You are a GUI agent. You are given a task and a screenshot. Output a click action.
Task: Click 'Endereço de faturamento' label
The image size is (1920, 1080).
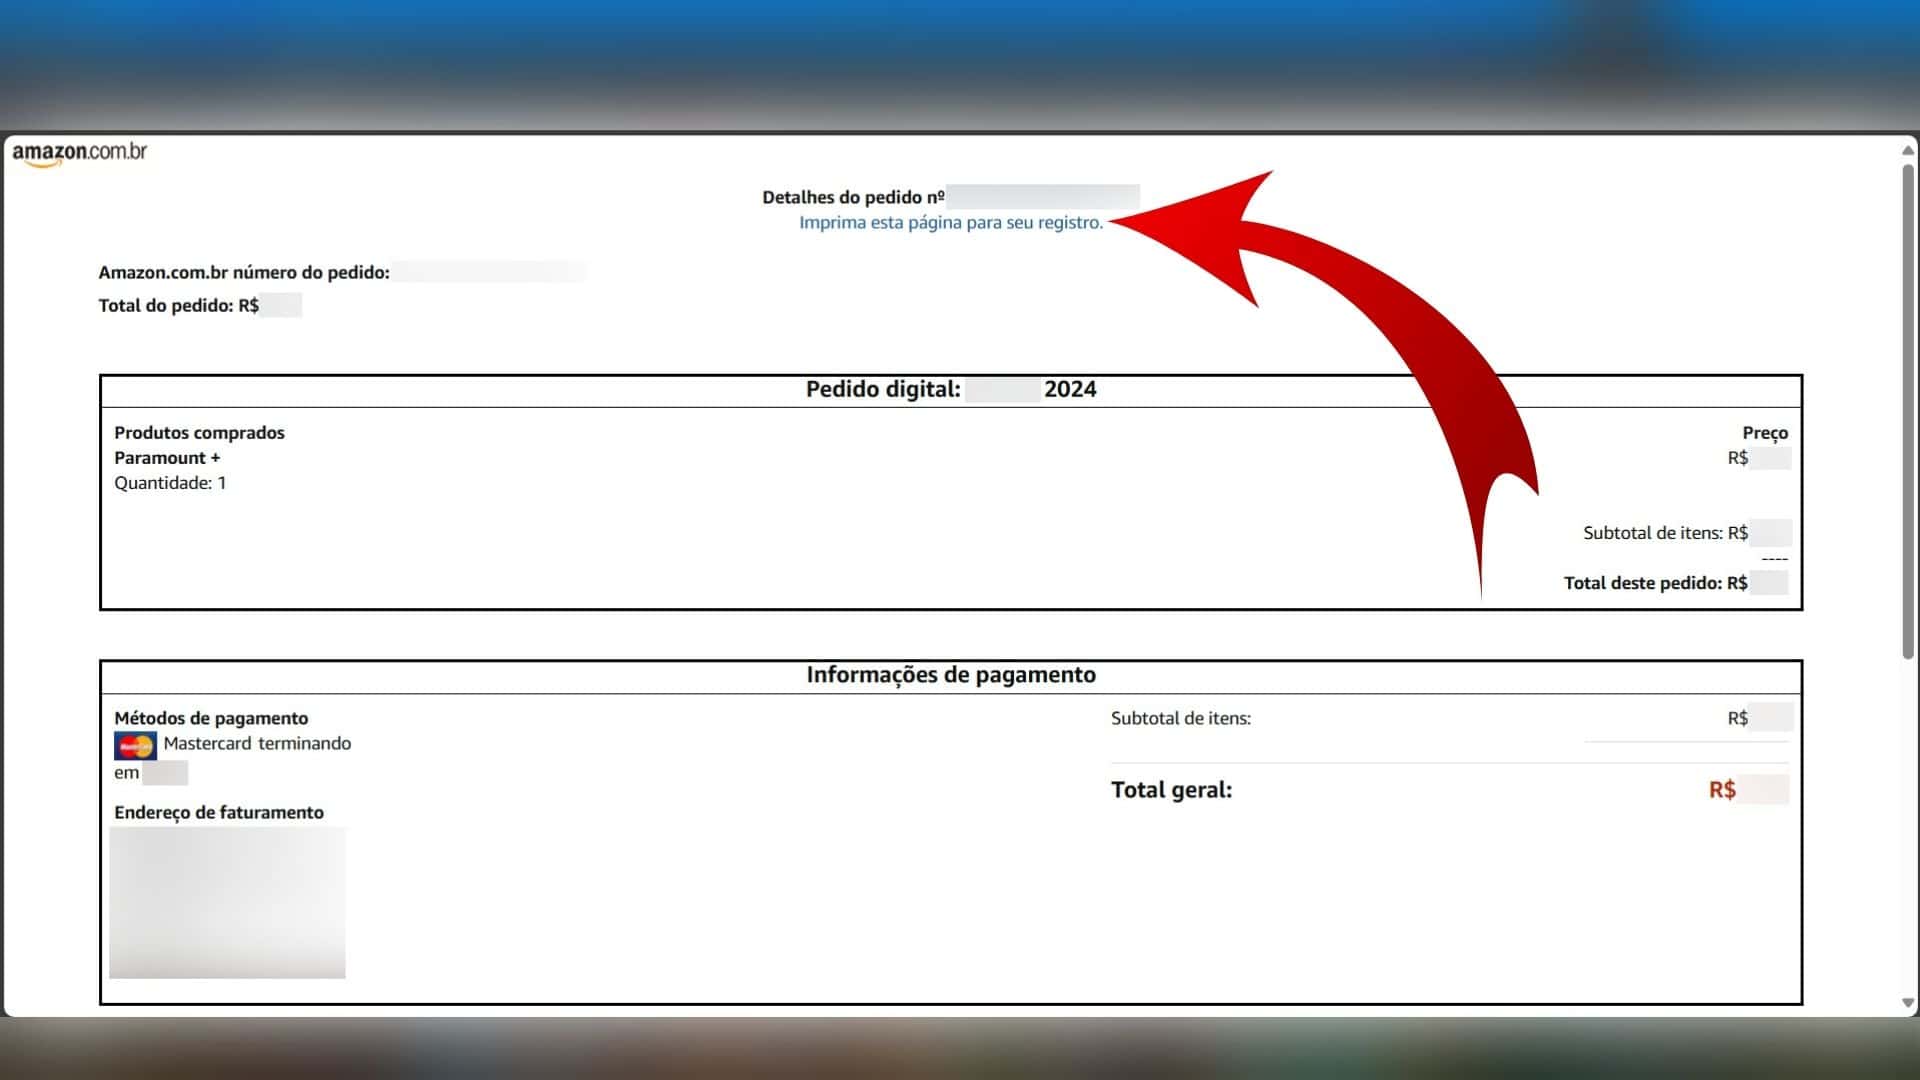219,812
